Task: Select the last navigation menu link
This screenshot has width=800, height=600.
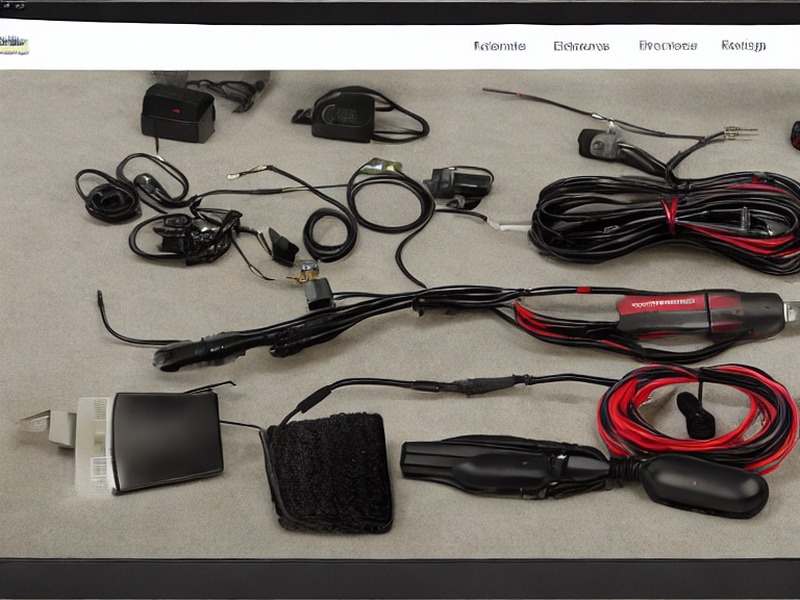Action: click(743, 46)
